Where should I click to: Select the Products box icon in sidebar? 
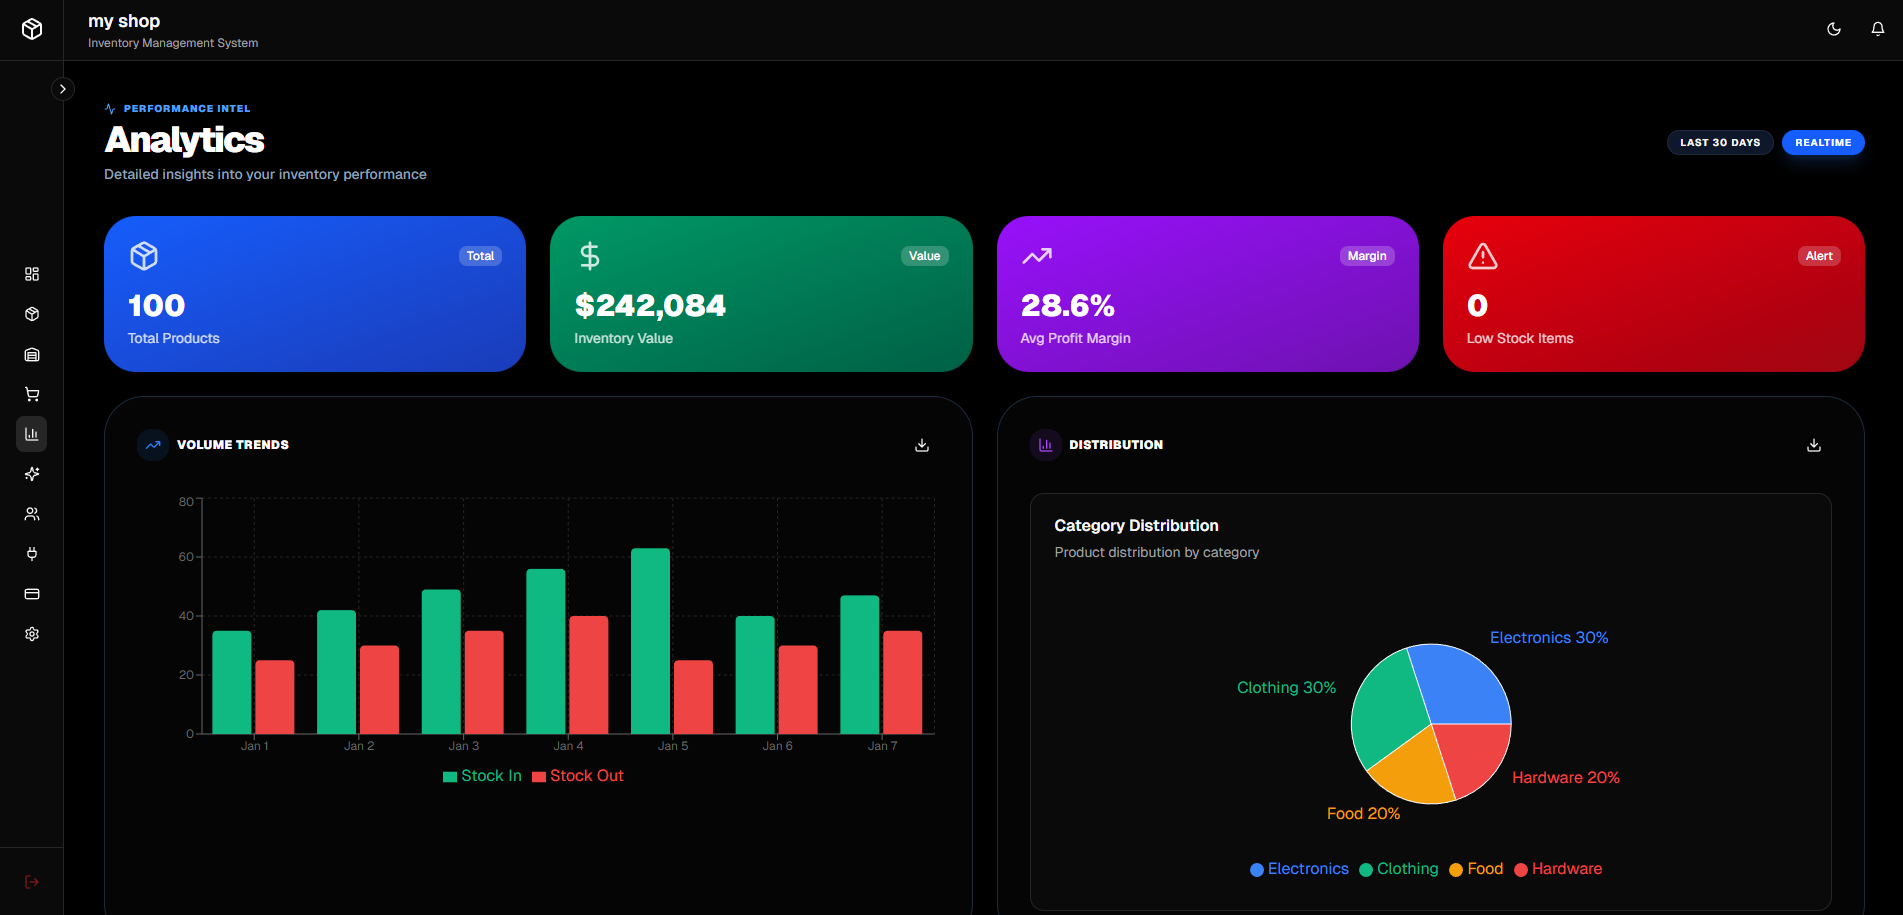click(x=31, y=314)
